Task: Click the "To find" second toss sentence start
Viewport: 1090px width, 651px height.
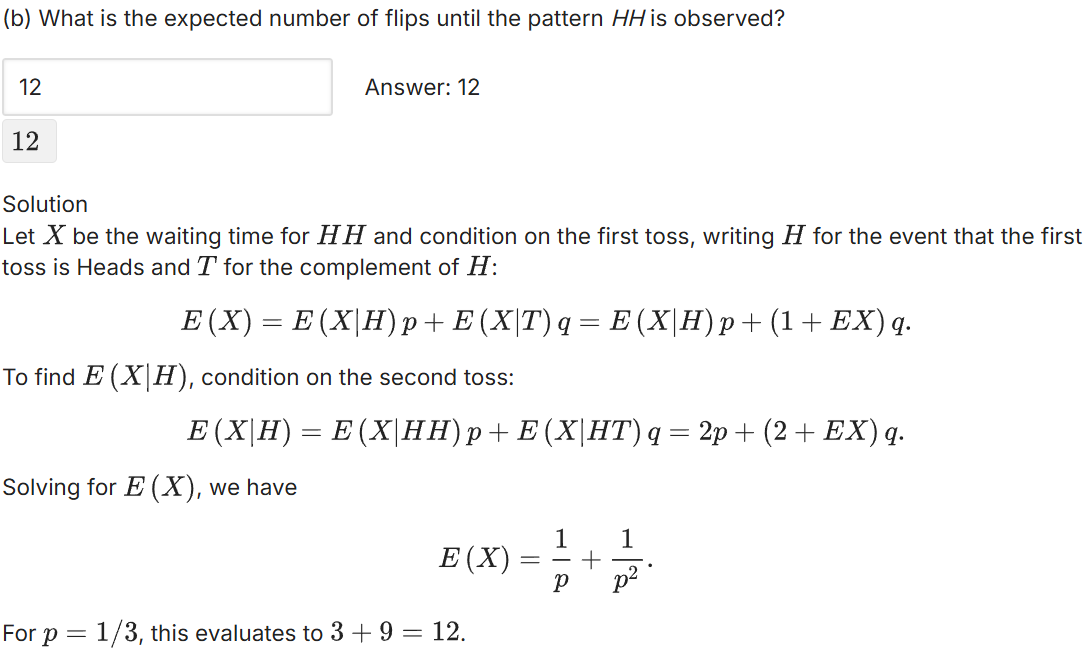Action: 39,378
